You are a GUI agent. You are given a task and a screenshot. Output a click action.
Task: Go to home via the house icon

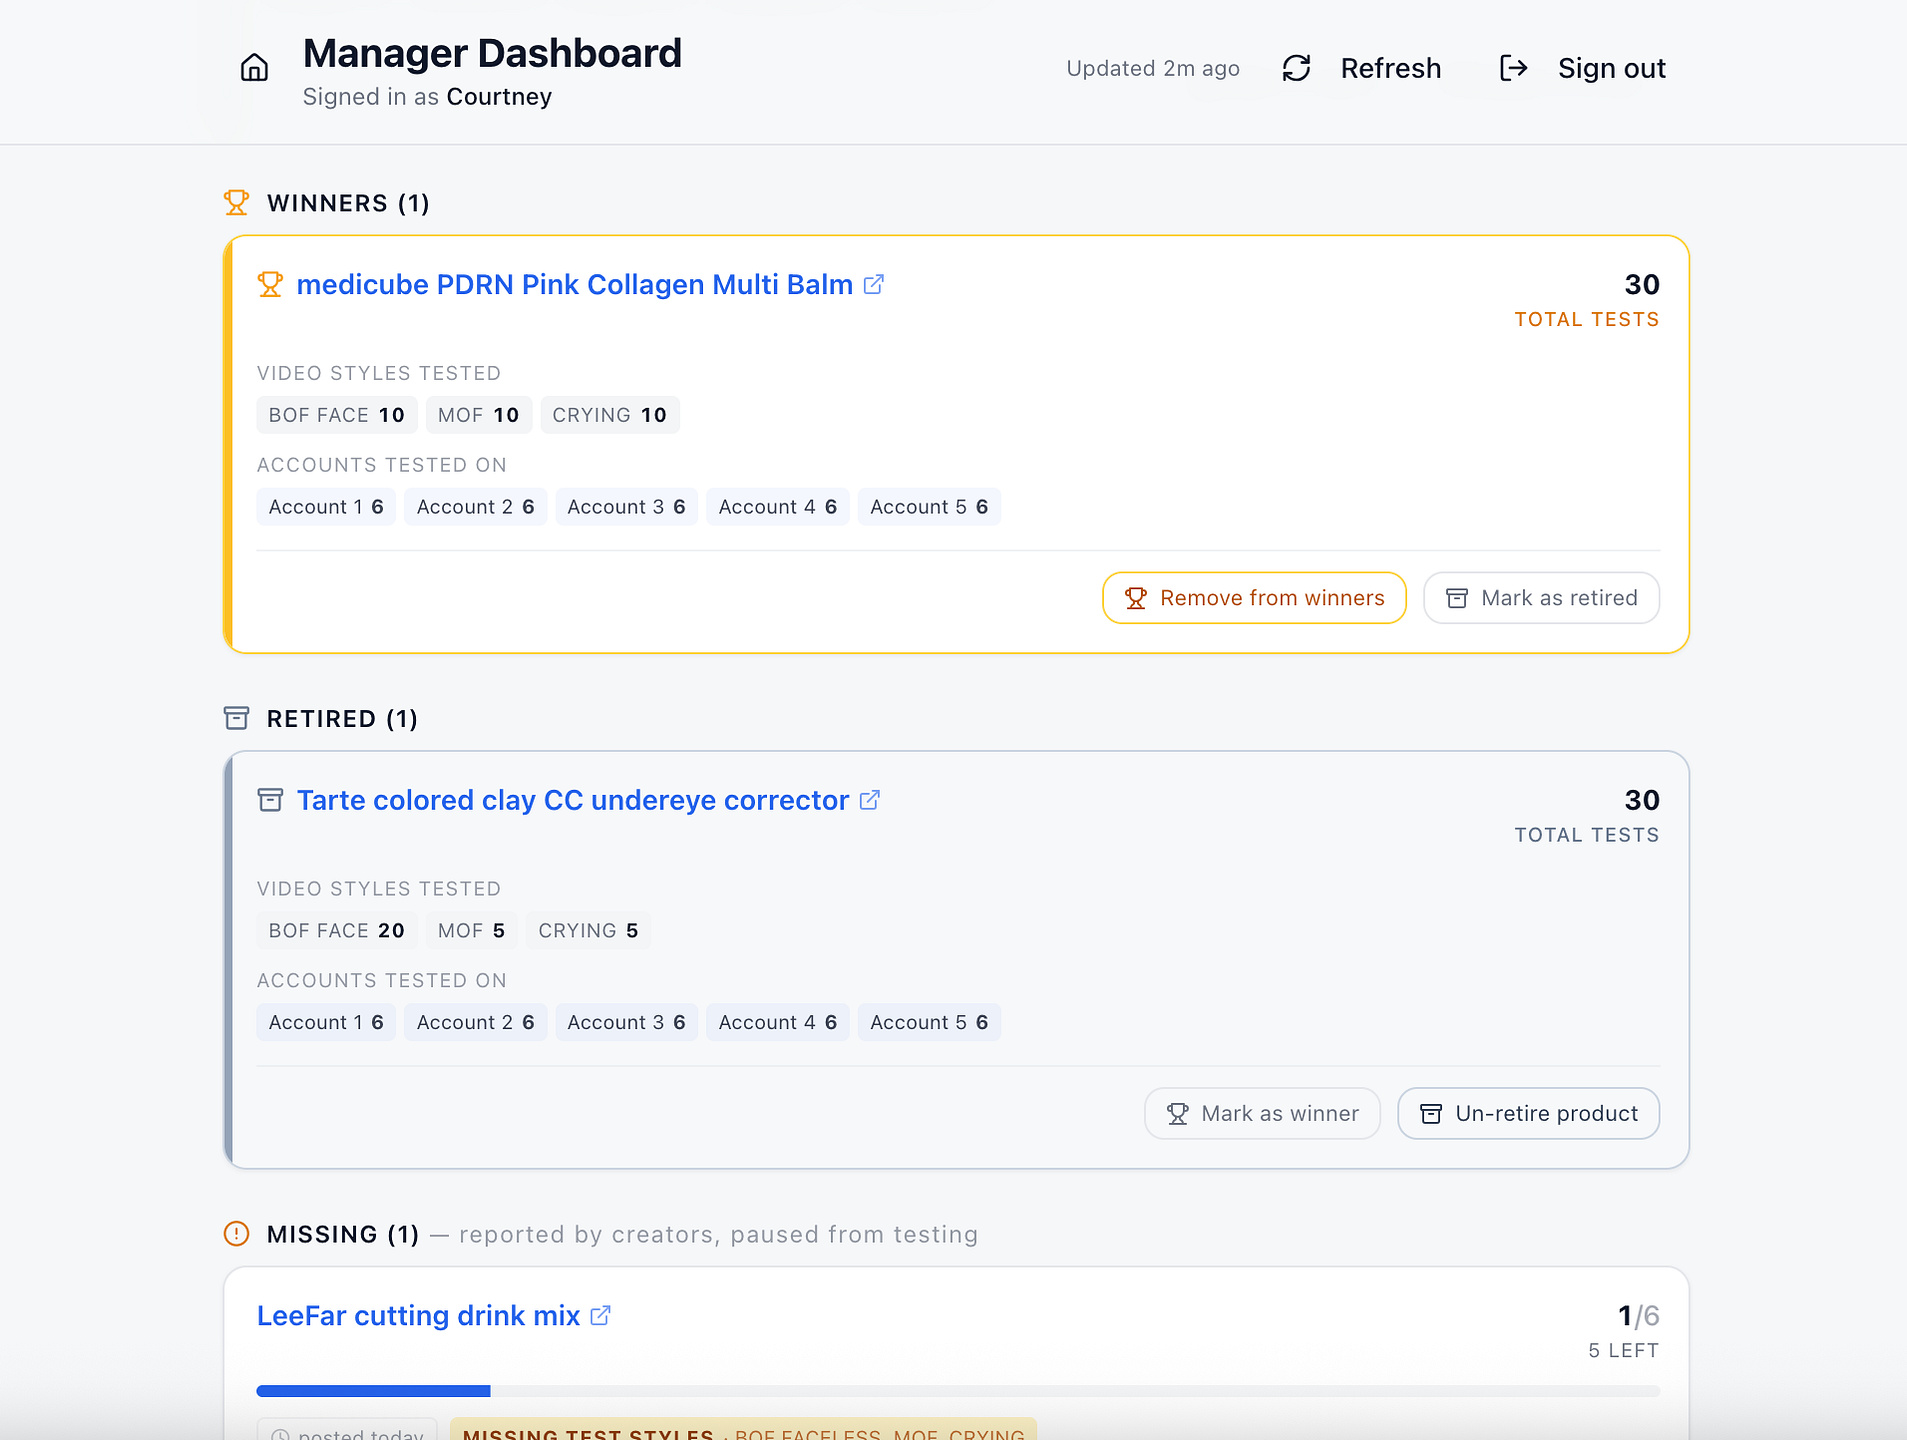point(254,68)
